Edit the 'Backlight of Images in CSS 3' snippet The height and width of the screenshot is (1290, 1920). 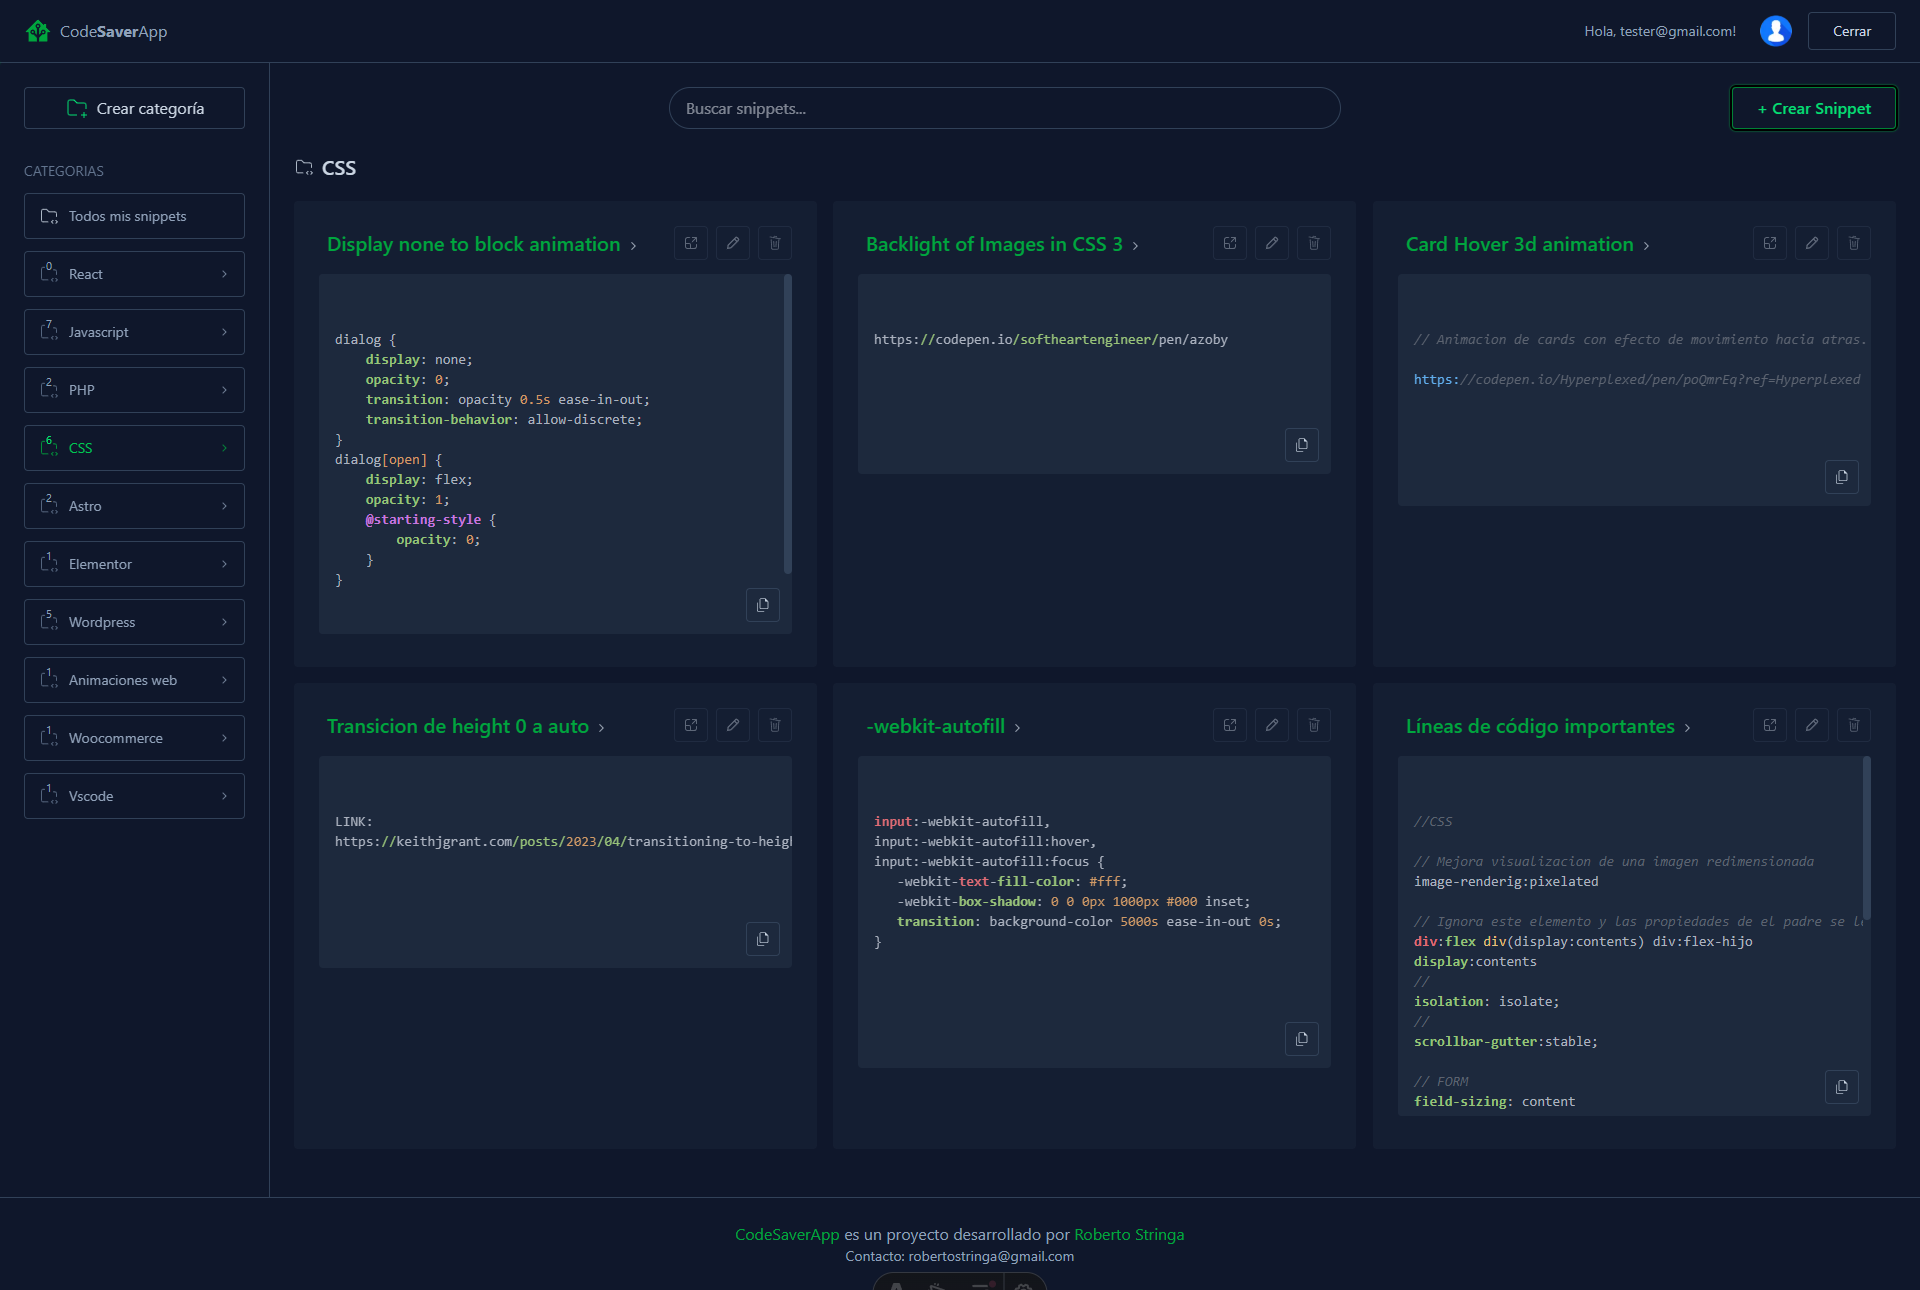click(1272, 243)
